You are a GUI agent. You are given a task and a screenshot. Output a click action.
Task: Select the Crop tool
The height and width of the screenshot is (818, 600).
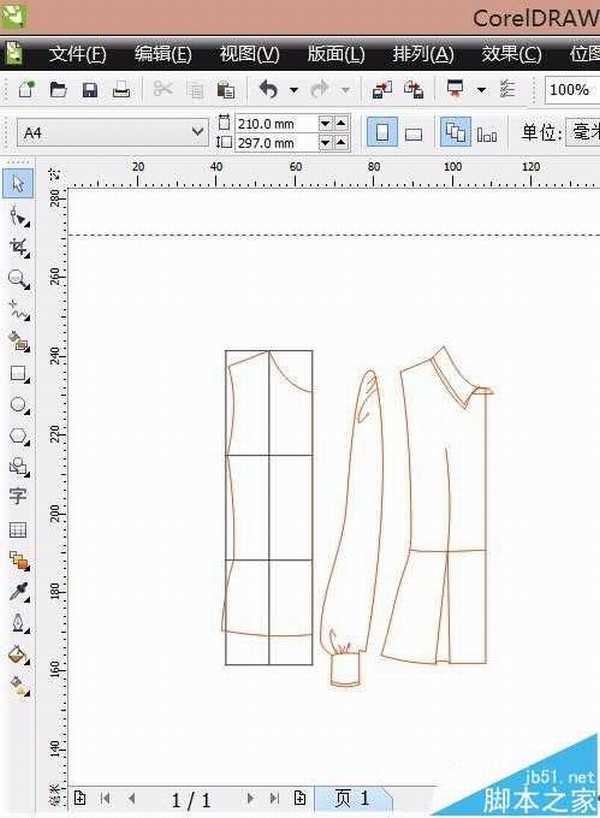click(x=18, y=247)
